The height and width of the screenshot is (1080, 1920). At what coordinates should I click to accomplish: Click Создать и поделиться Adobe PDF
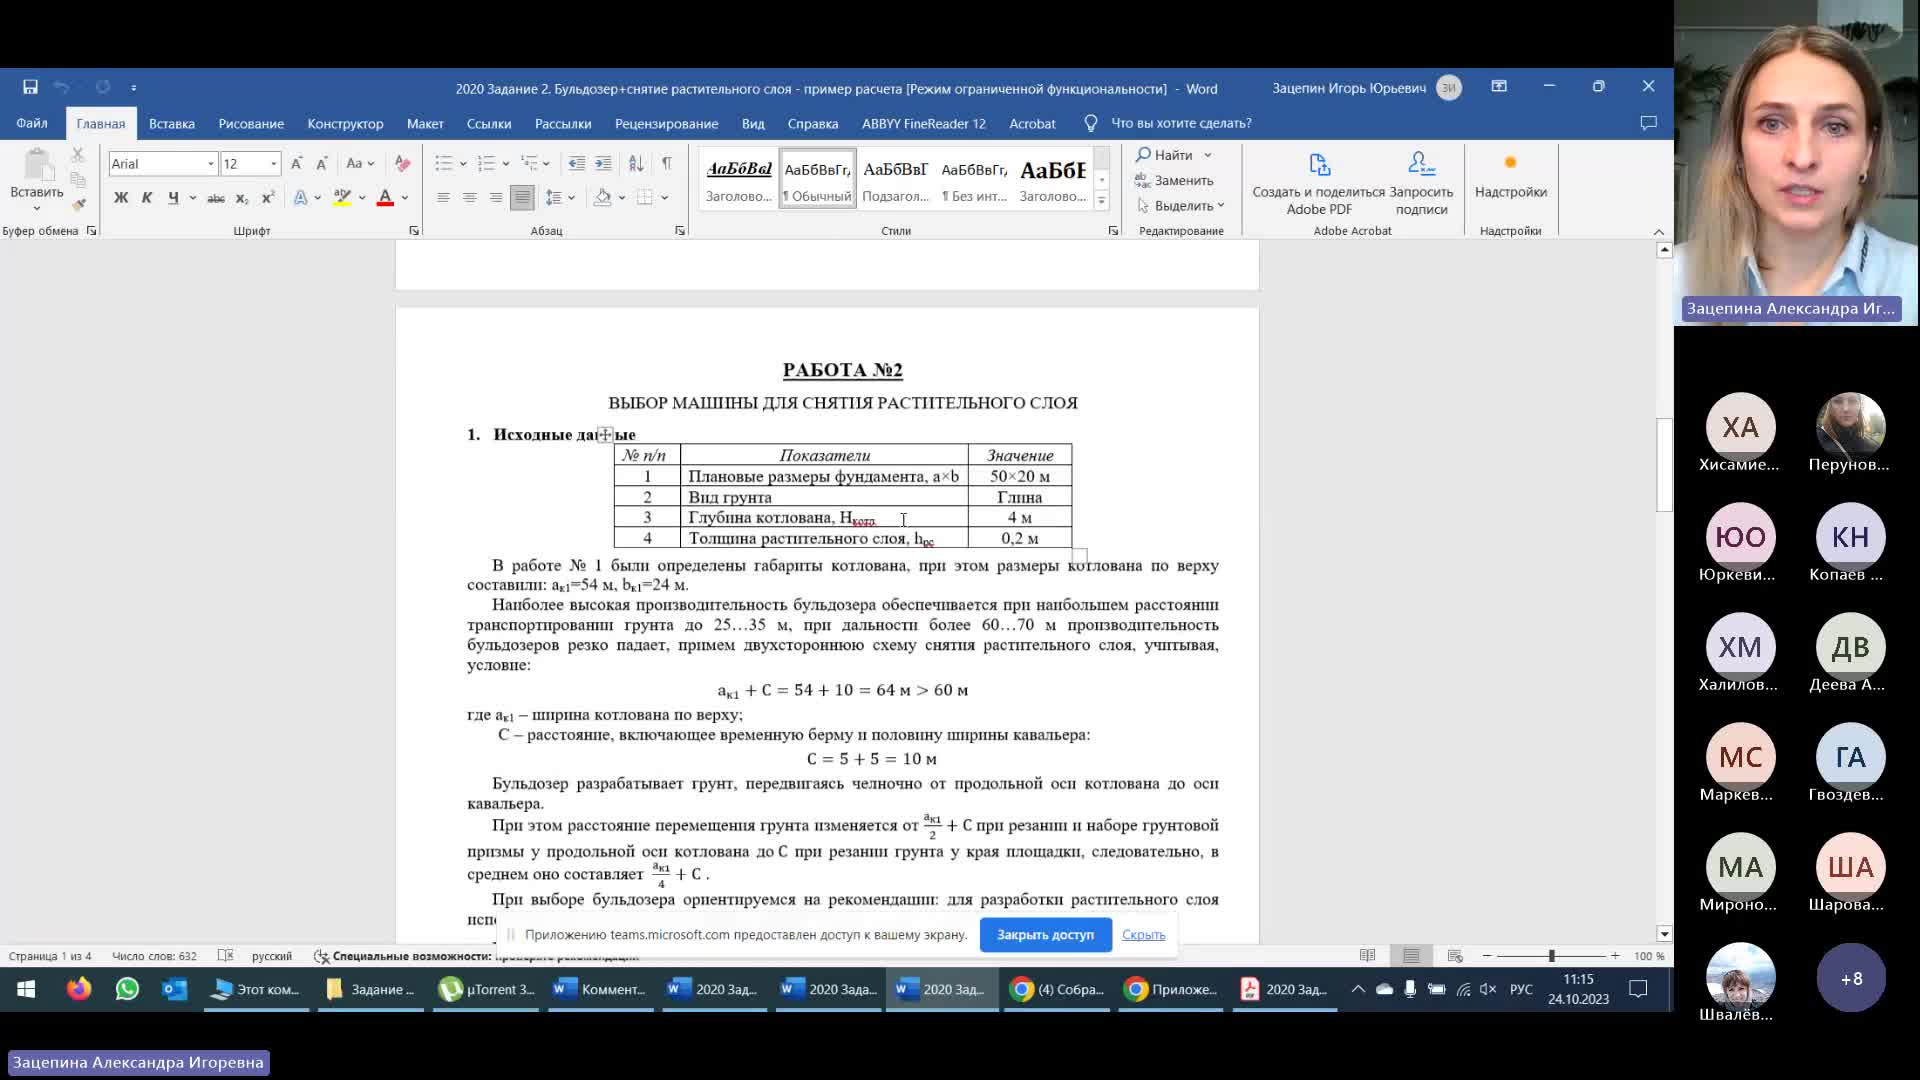[x=1318, y=183]
